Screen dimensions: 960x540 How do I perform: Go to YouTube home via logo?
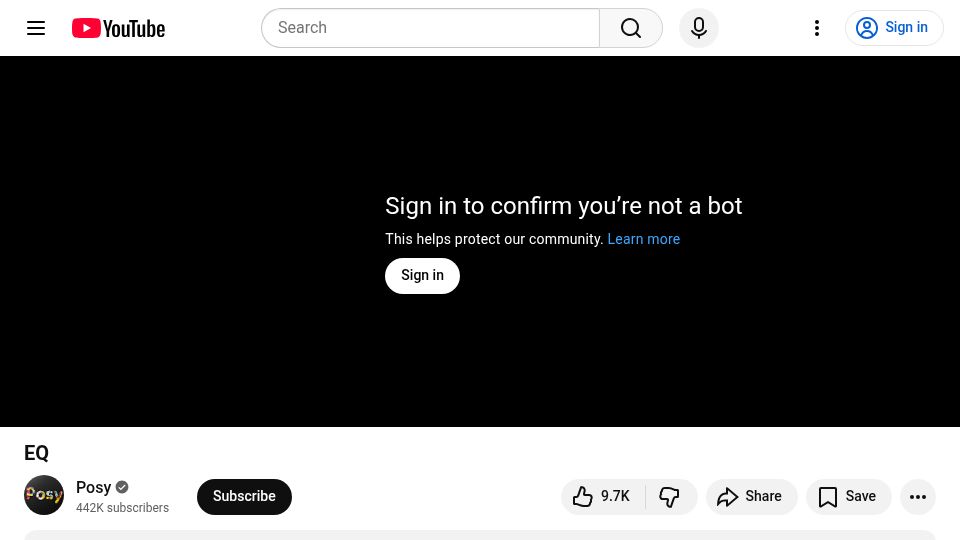point(118,28)
